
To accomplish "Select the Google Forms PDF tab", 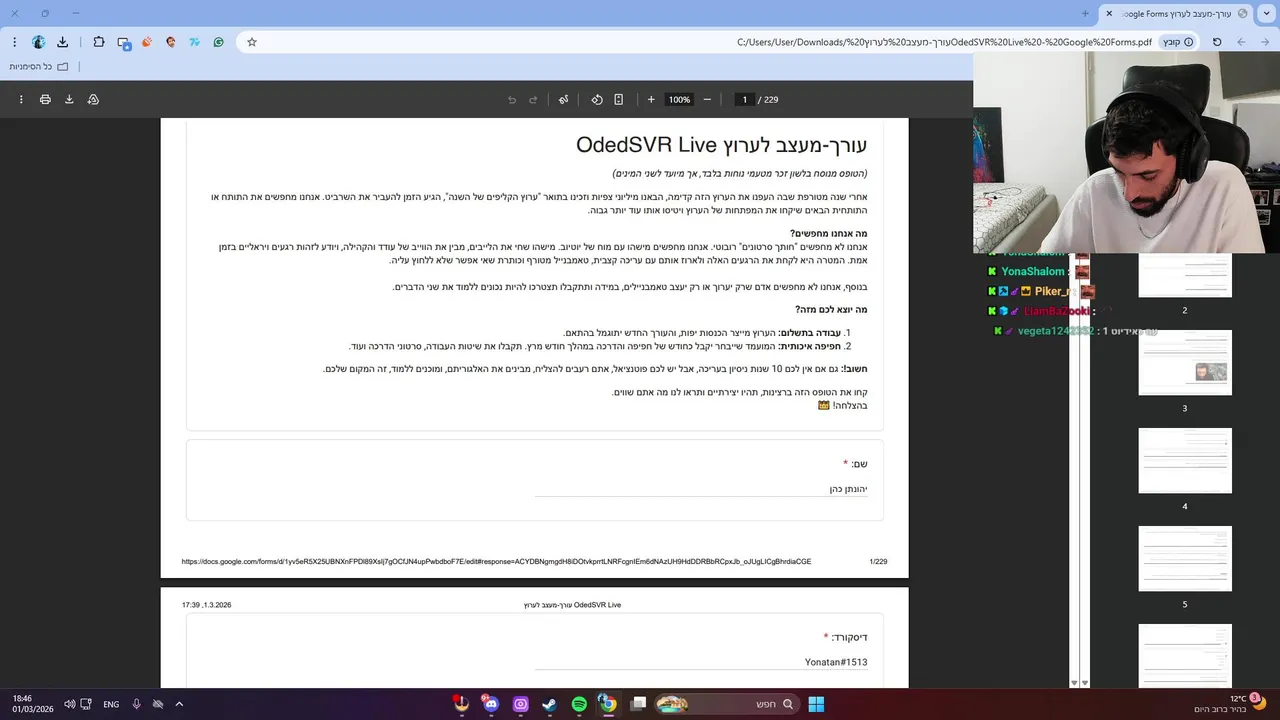I will pos(1177,13).
